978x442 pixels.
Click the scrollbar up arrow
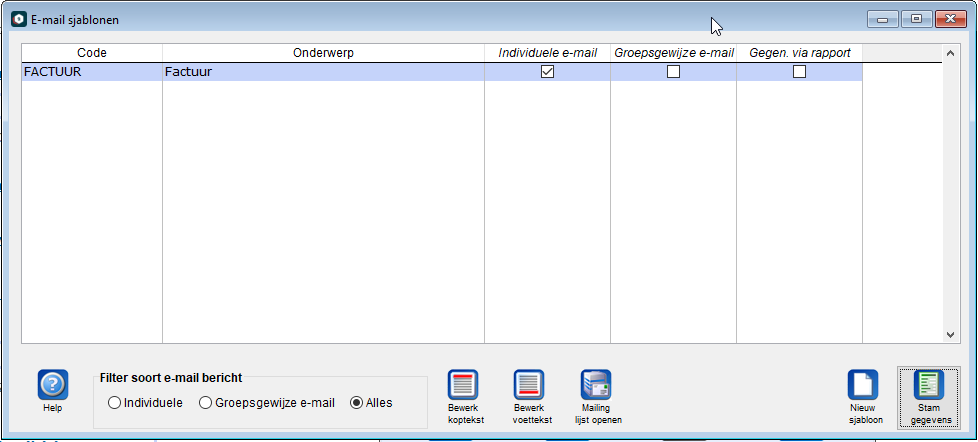point(950,54)
